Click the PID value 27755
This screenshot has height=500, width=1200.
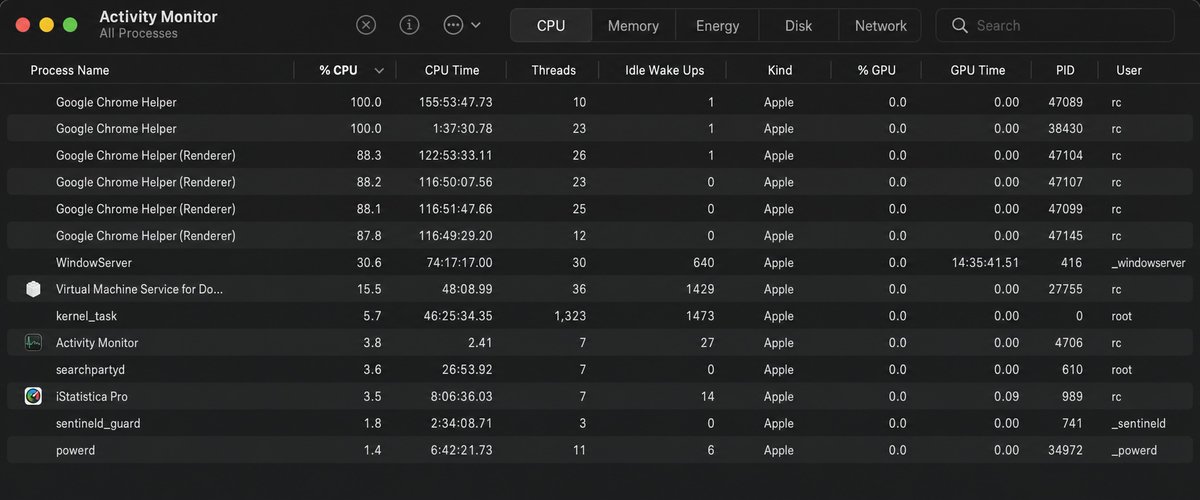pos(1065,289)
